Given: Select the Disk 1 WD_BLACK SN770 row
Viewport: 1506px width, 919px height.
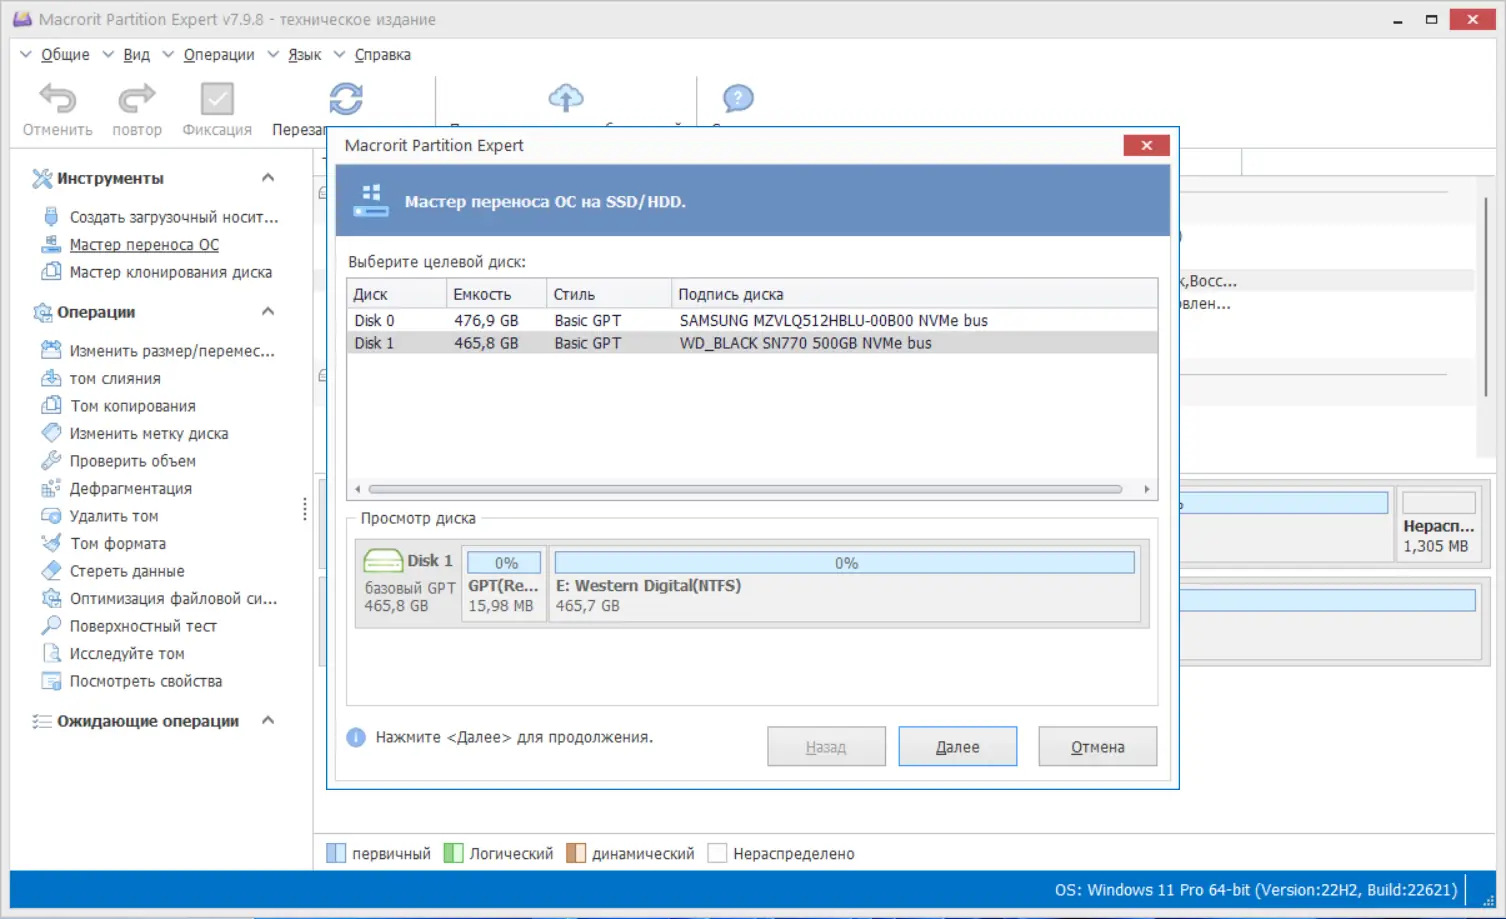Looking at the screenshot, I should pyautogui.click(x=752, y=343).
